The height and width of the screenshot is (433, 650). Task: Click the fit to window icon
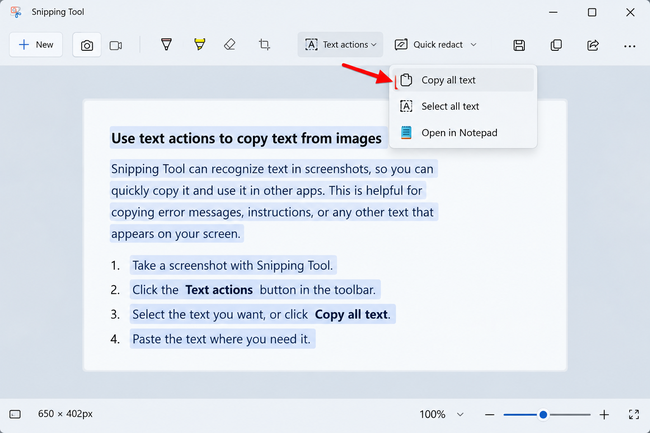634,414
